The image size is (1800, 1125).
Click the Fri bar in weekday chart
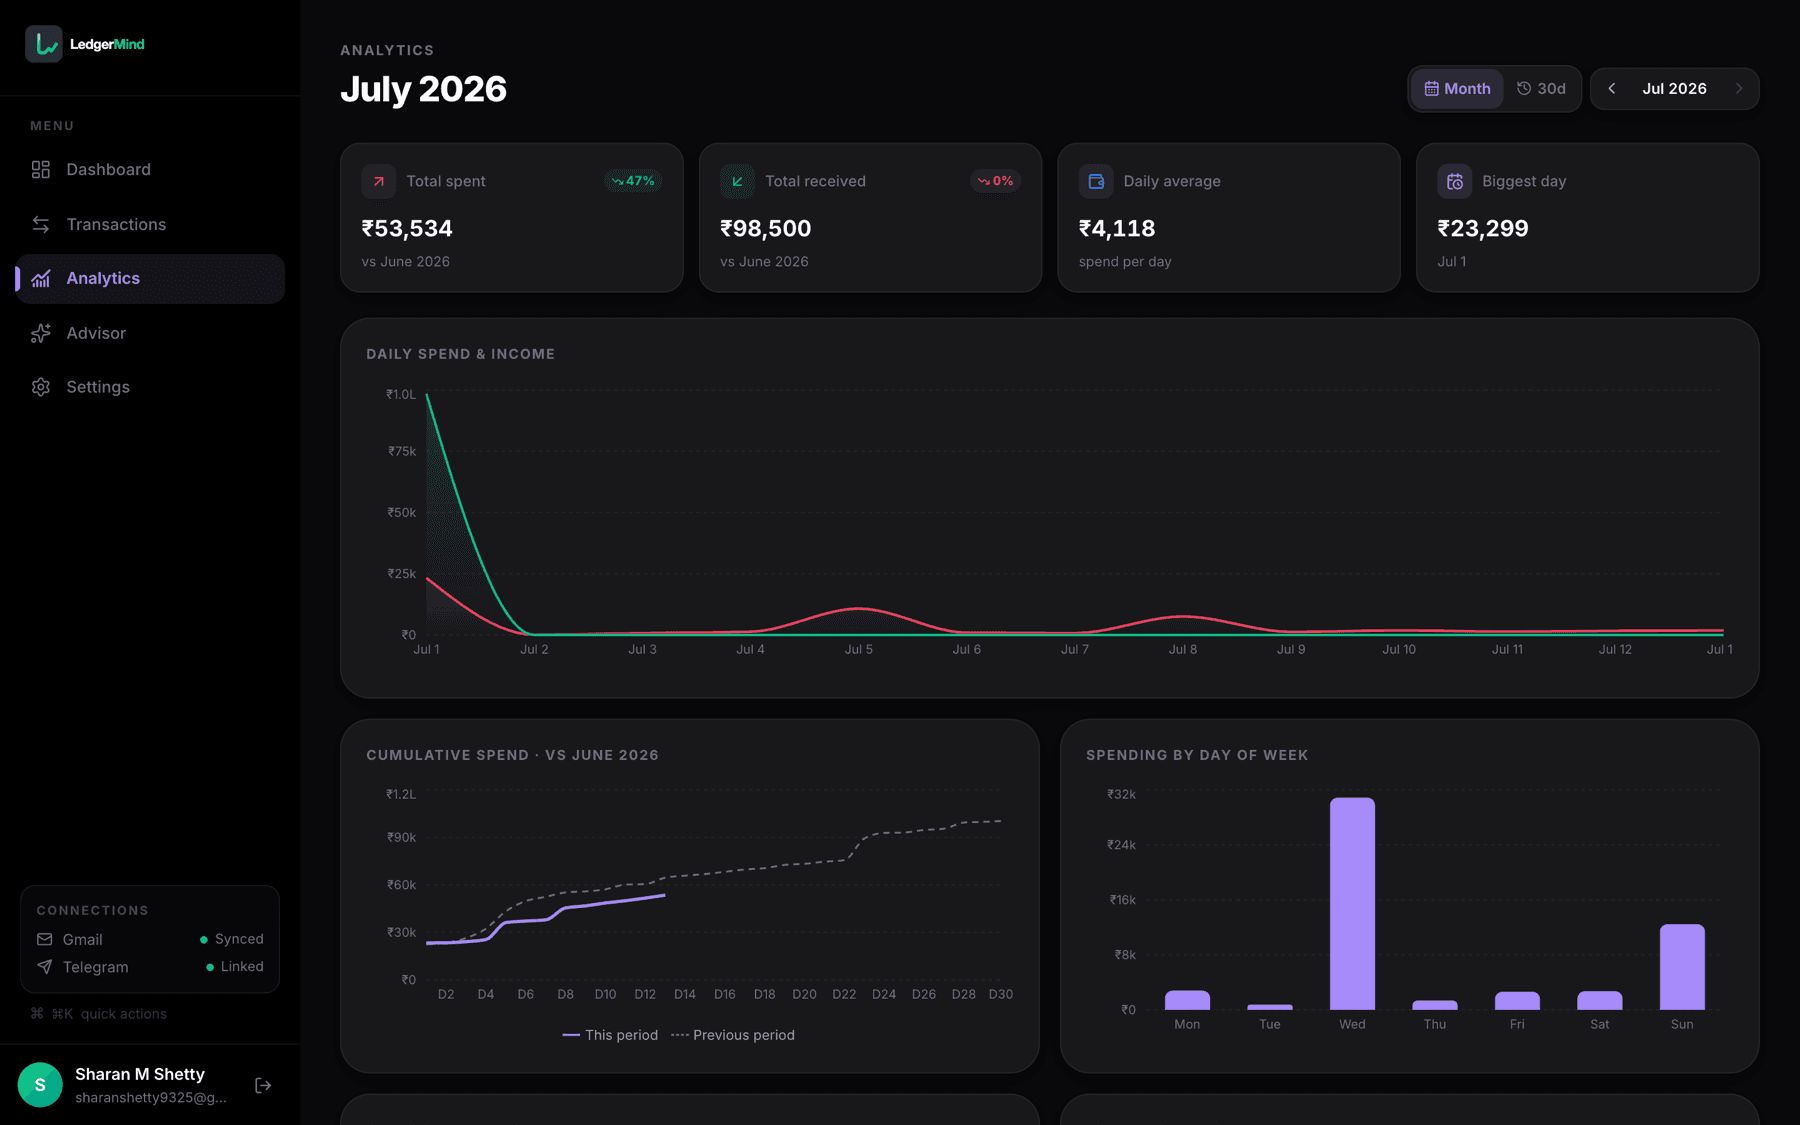1517,1001
